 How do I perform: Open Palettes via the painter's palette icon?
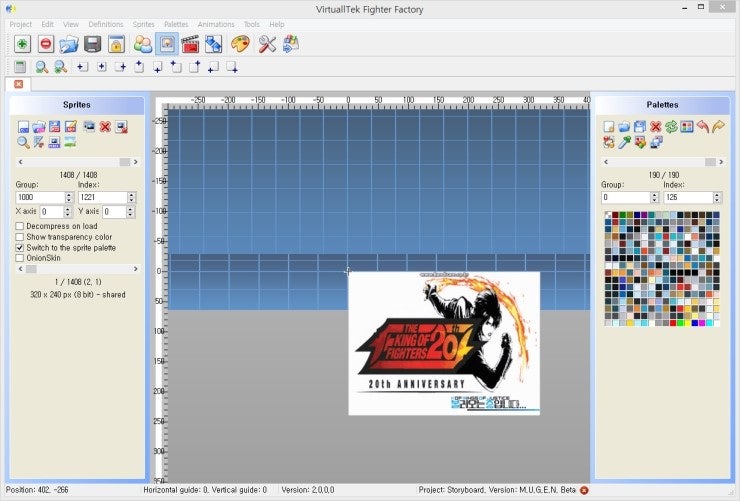pos(240,44)
